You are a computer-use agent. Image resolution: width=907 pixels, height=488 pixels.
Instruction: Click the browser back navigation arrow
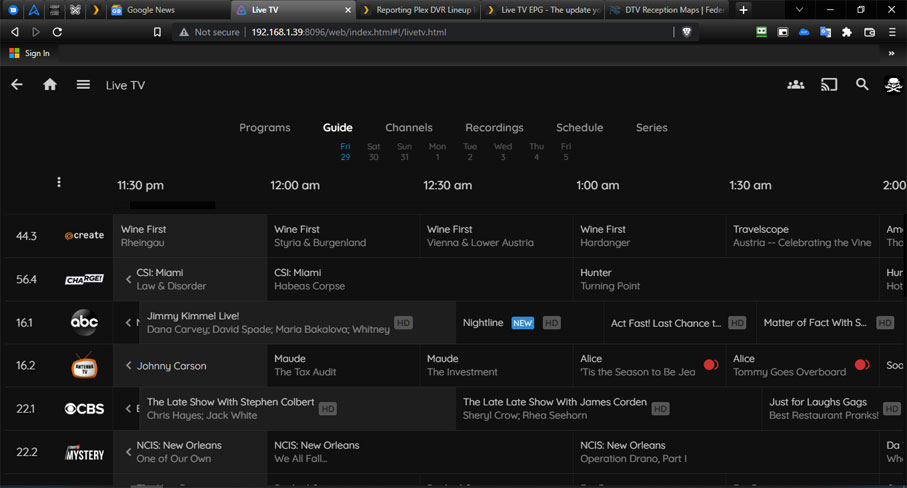tap(15, 32)
